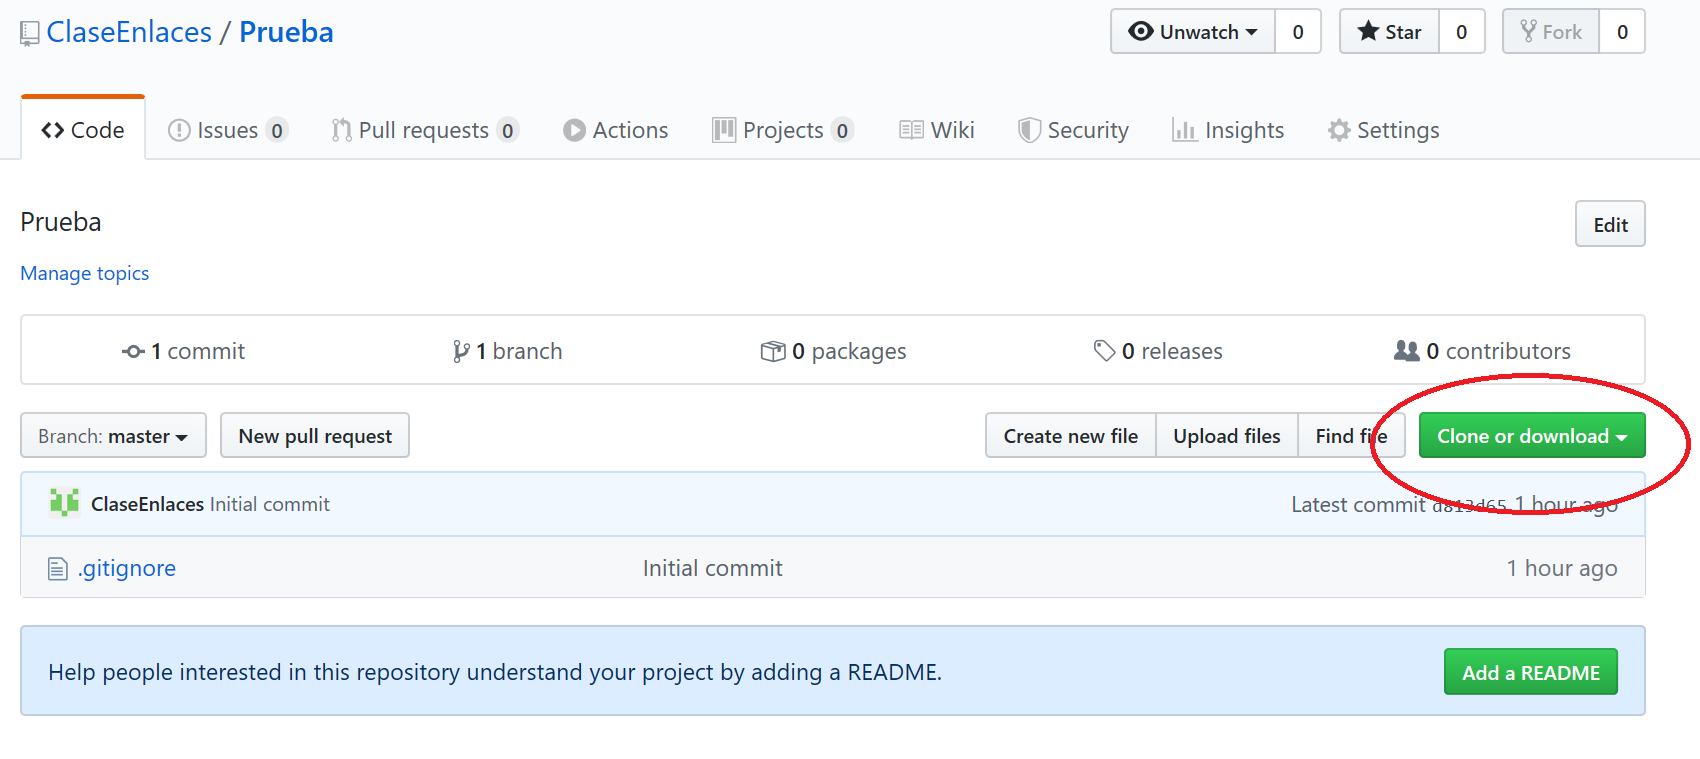This screenshot has height=759, width=1700.
Task: Click the watchers count next to Unwatch
Action: (1298, 32)
